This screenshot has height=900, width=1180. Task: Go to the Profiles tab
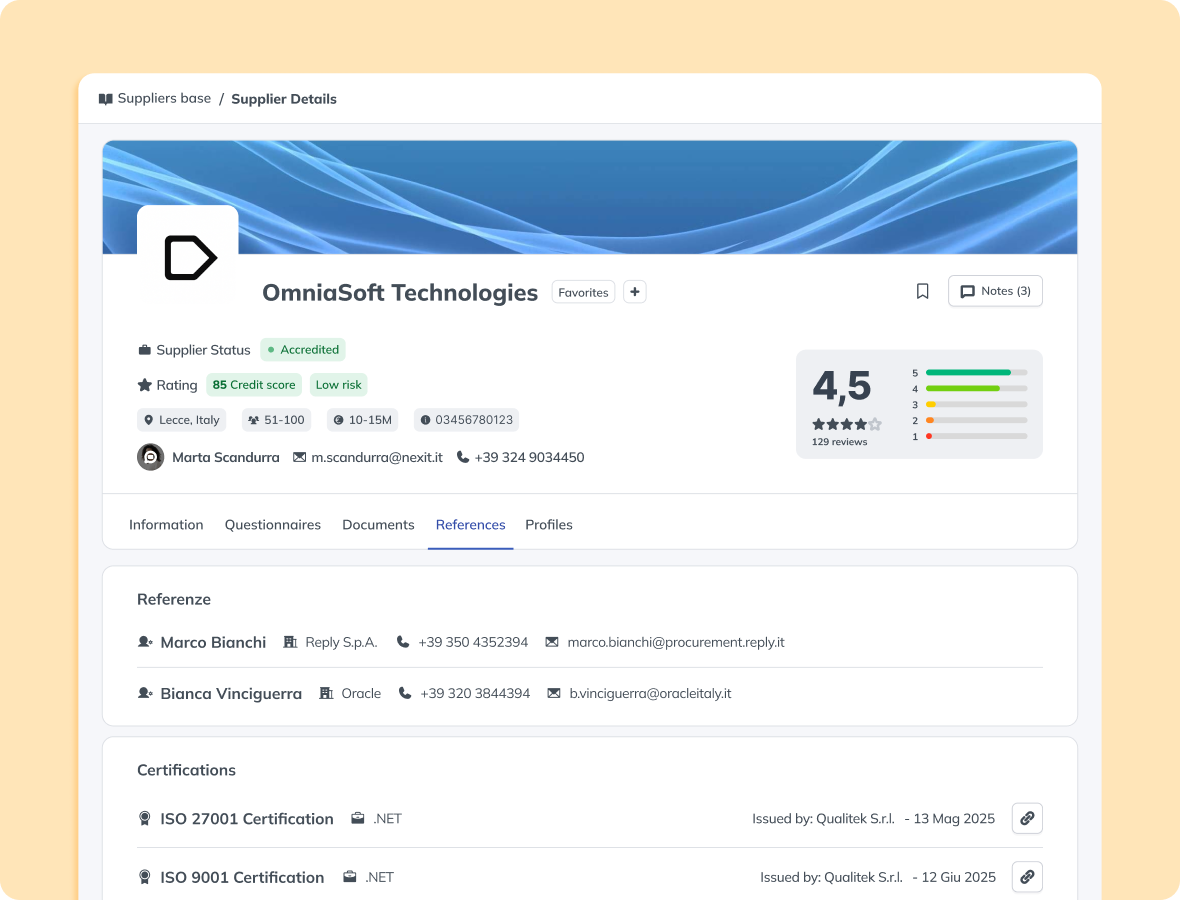(x=549, y=524)
